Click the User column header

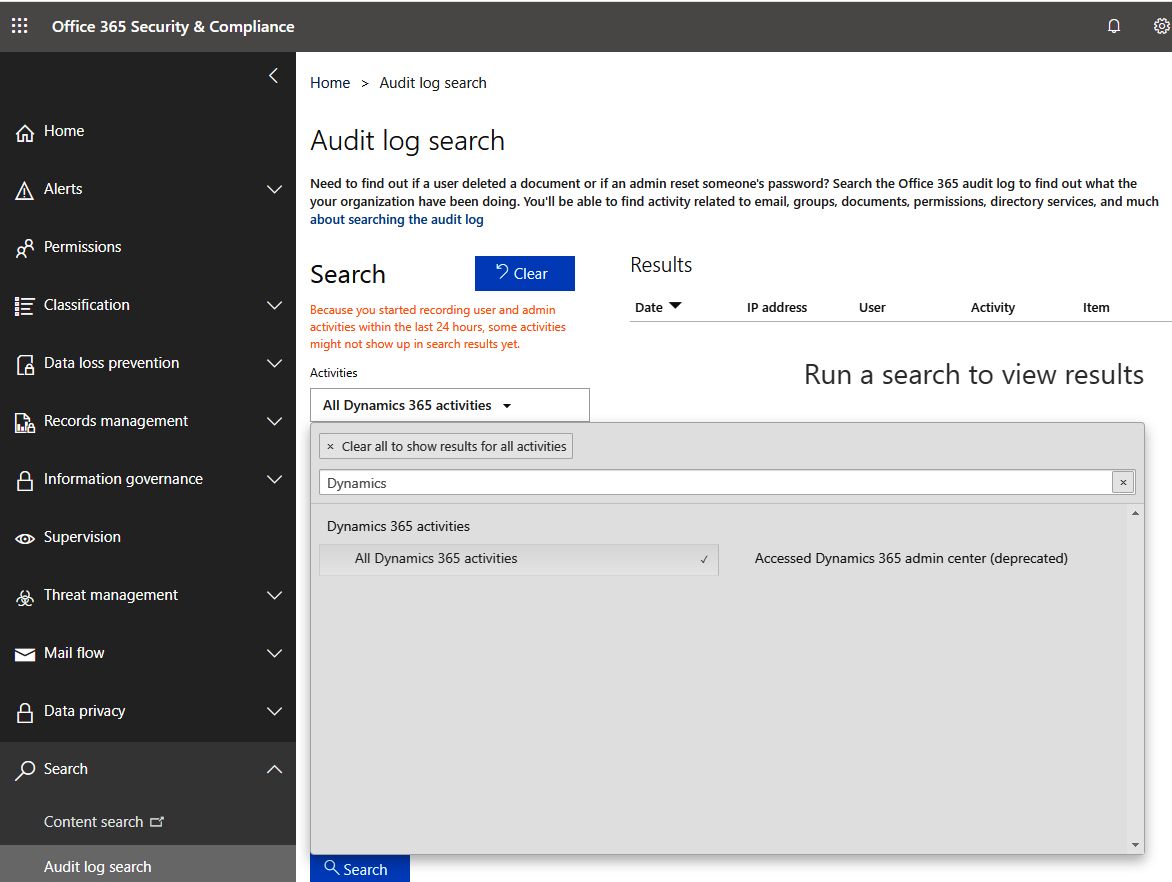pyautogui.click(x=872, y=307)
